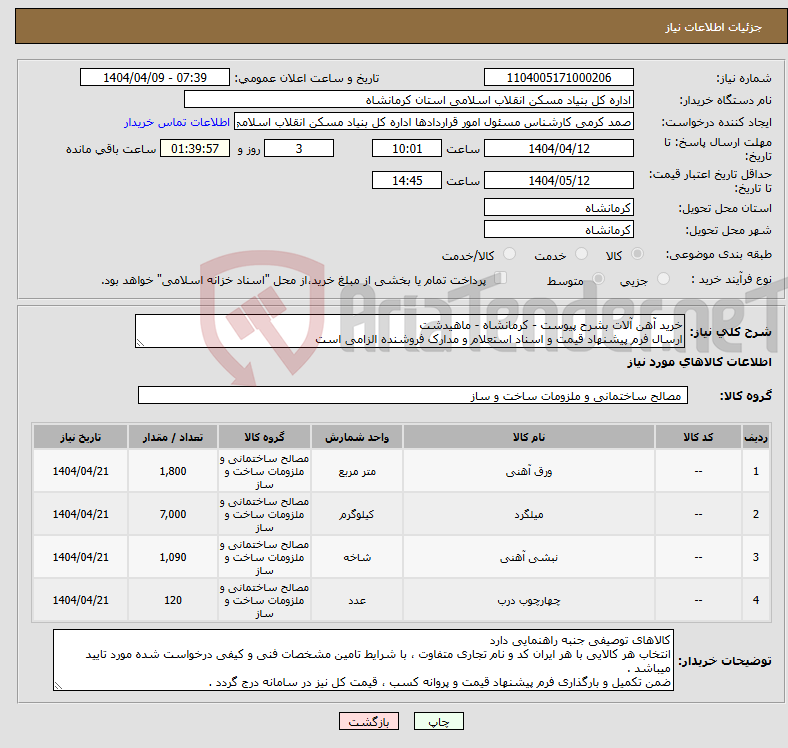This screenshot has height=748, width=788.
Task: Click the quantity 7,000 cell
Action: [173, 514]
